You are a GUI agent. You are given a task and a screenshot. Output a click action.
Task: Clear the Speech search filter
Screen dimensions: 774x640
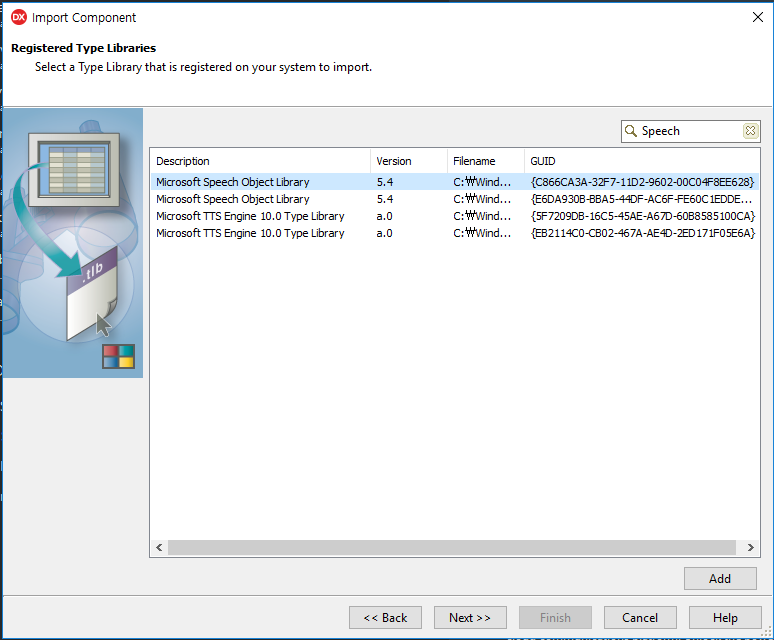(x=750, y=131)
